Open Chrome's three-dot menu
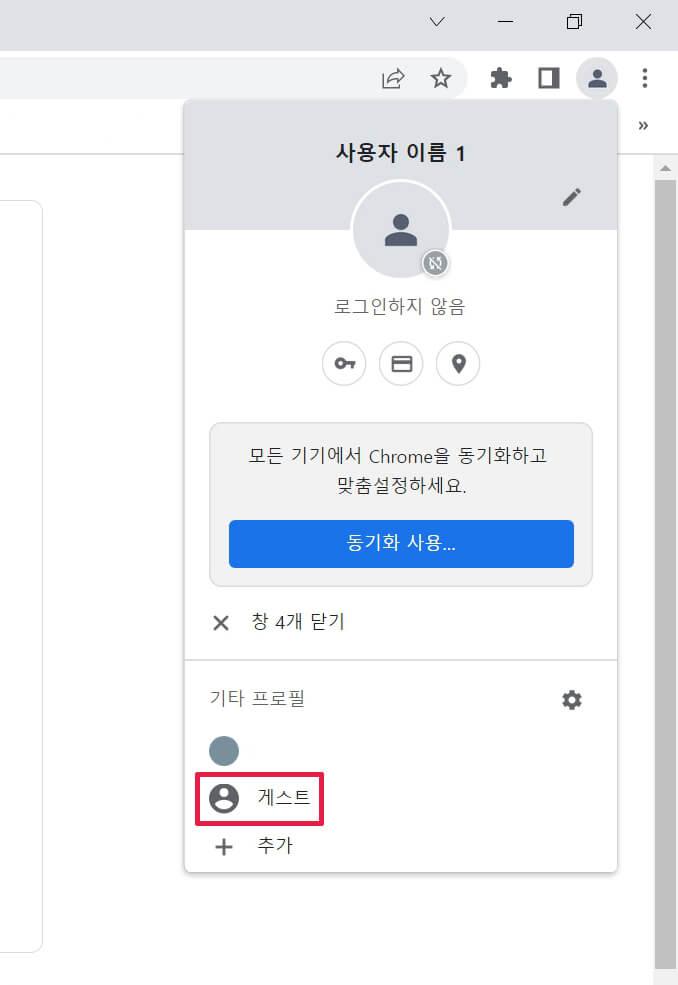Viewport: 678px width, 985px height. point(643,78)
